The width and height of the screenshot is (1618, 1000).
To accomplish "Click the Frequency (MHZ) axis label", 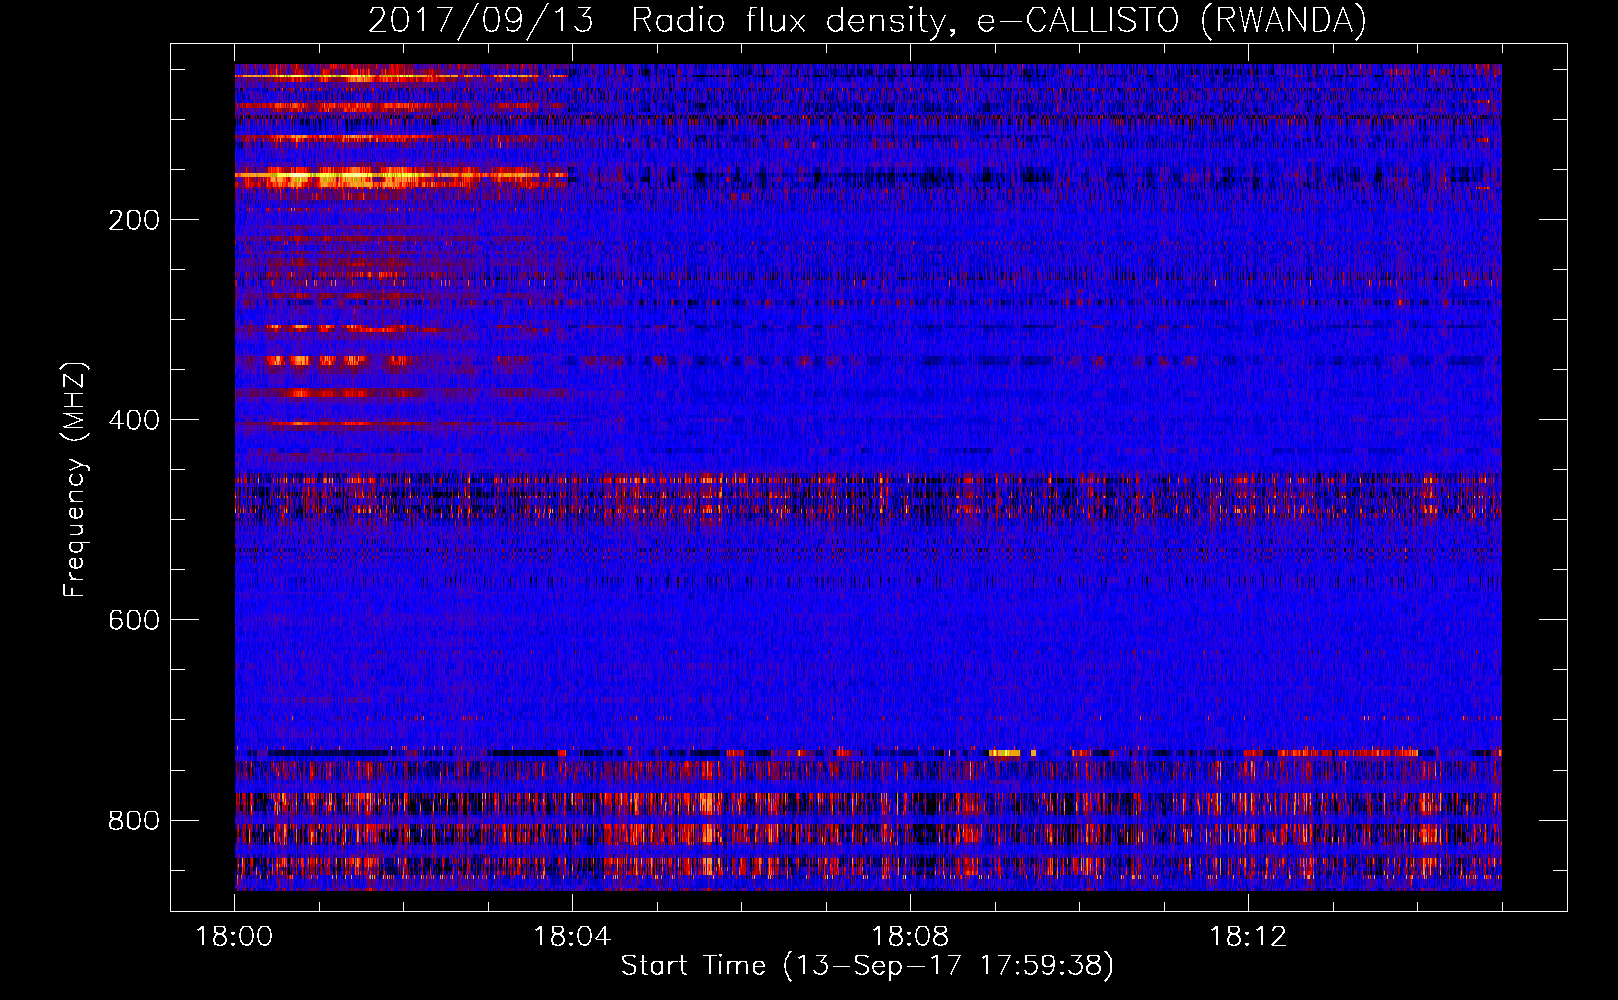I will coord(74,480).
